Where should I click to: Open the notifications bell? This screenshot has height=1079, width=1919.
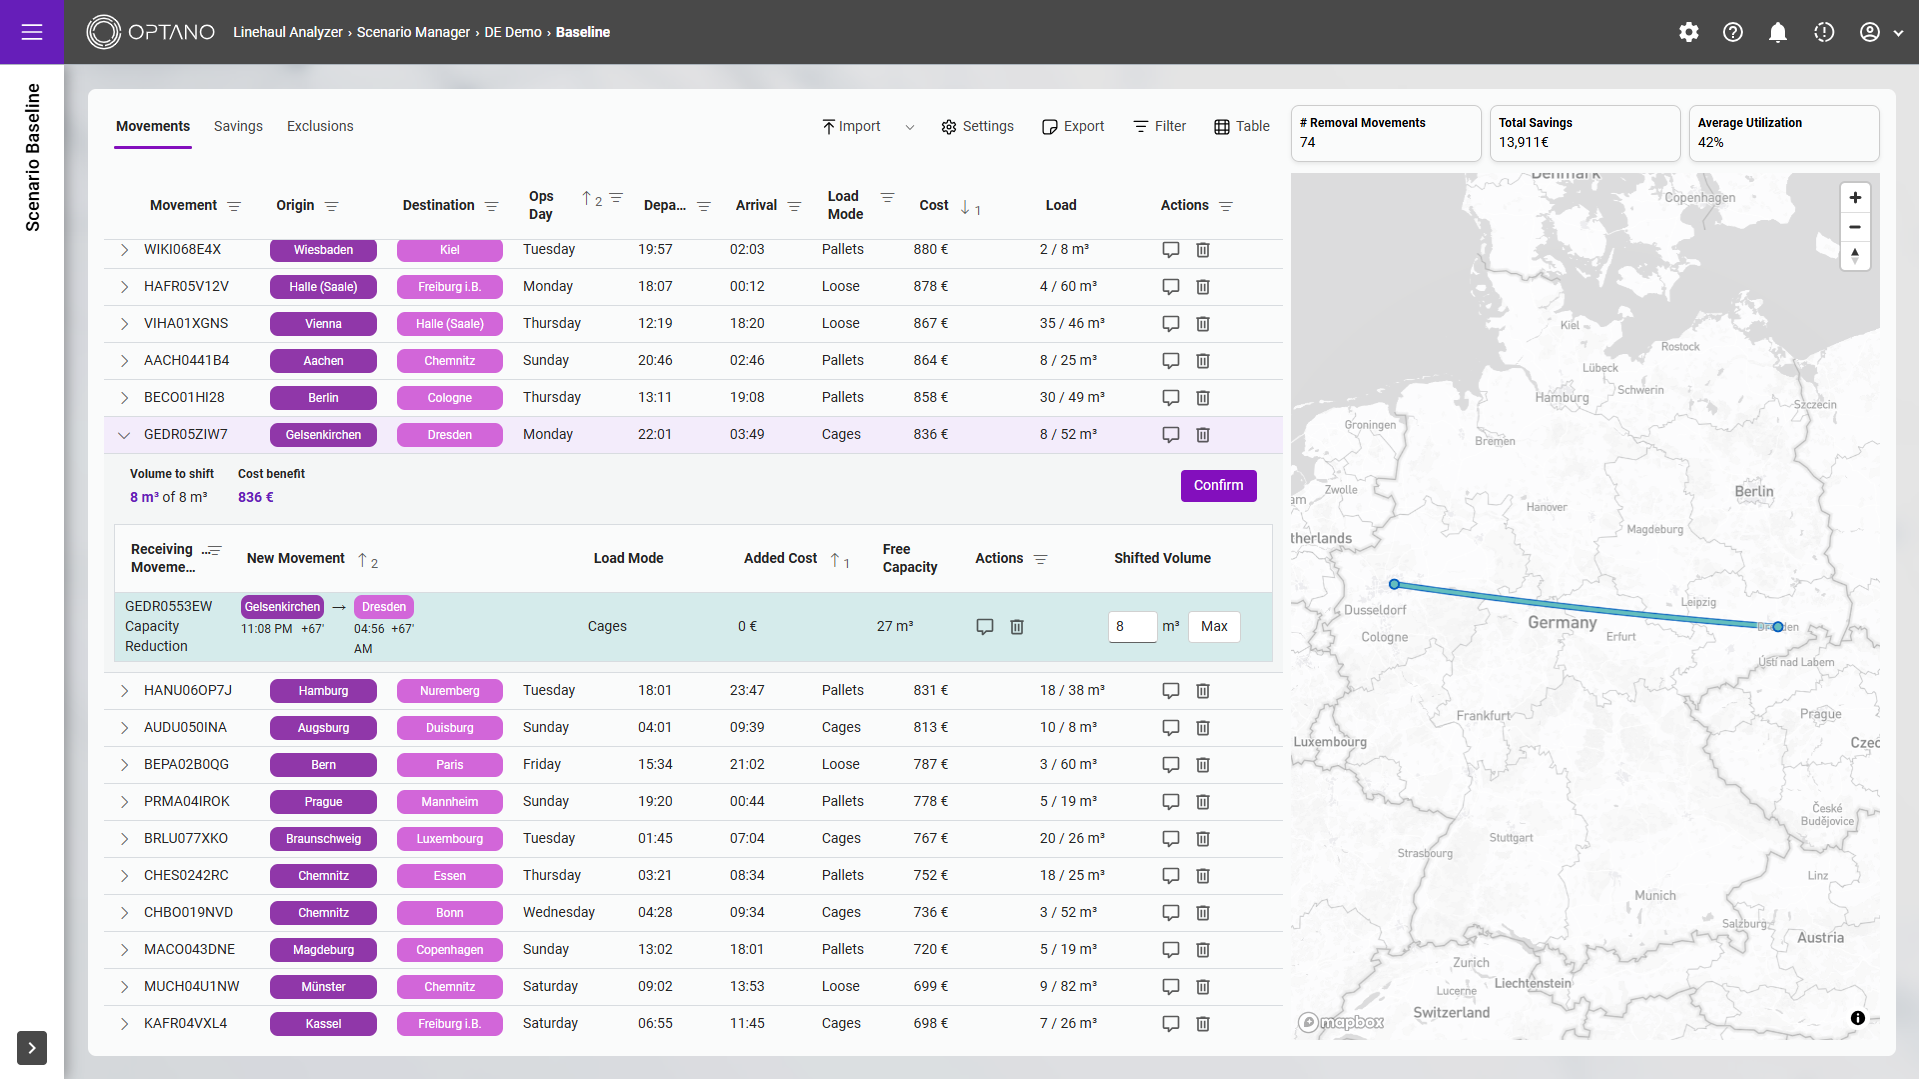[x=1778, y=32]
